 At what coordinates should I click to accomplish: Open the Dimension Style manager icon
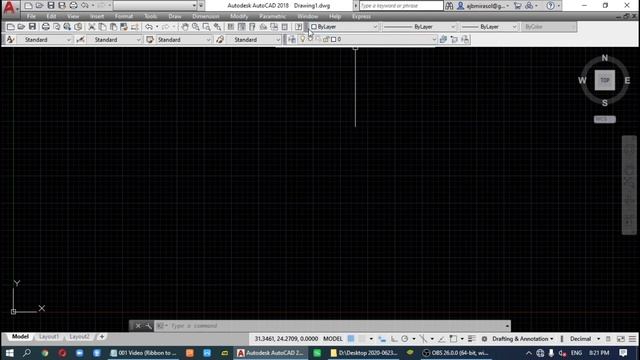(x=80, y=40)
